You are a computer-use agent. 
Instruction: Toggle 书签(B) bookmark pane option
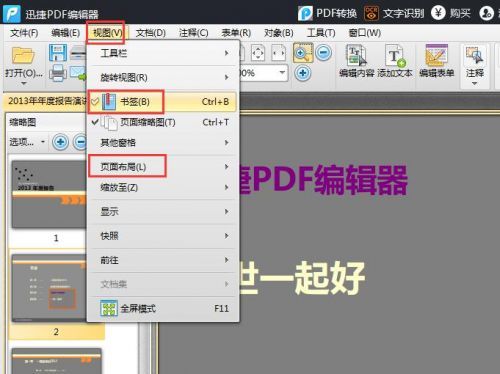click(x=163, y=102)
